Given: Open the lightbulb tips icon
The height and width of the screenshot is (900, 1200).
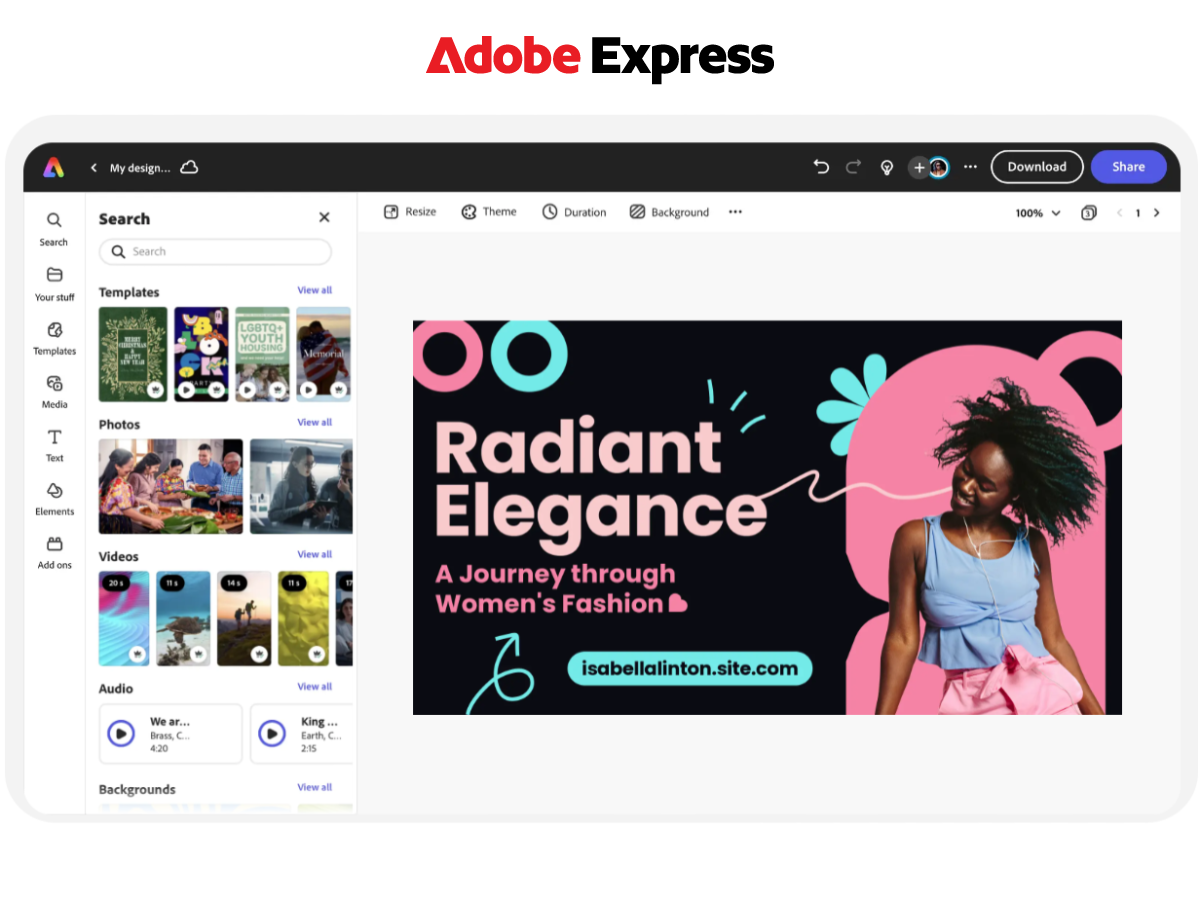Looking at the screenshot, I should click(x=886, y=167).
